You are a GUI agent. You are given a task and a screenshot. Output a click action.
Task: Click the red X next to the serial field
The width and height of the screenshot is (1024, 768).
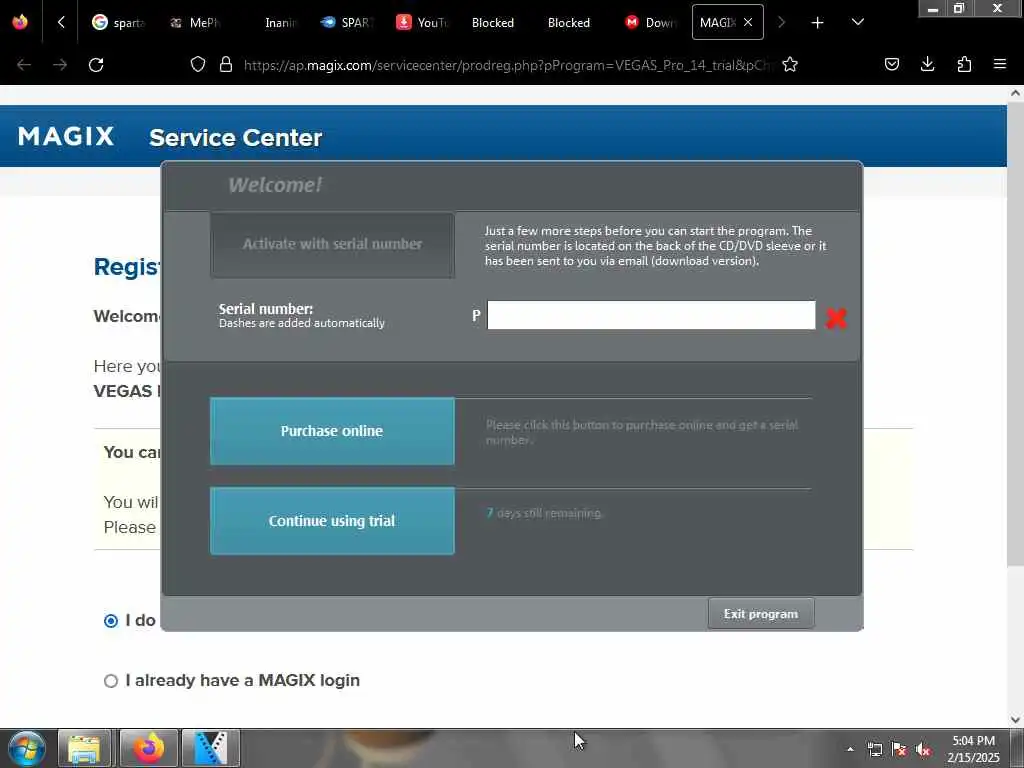pyautogui.click(x=836, y=318)
